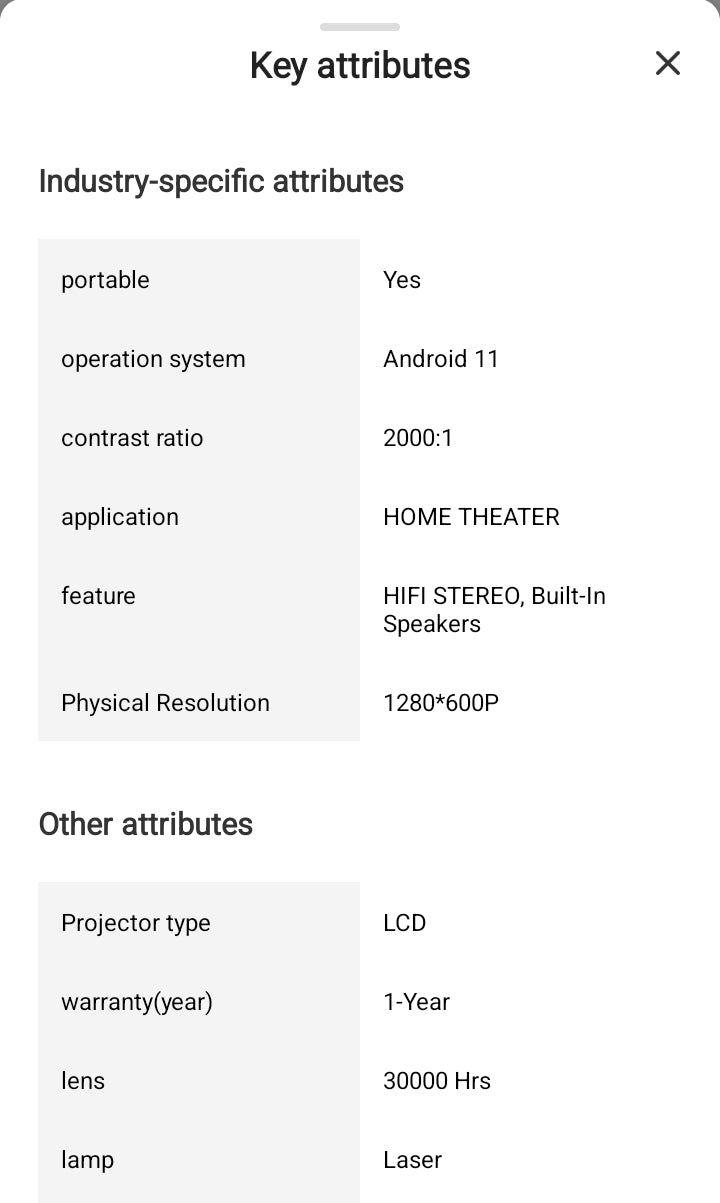Select the Projector type label

click(x=136, y=923)
